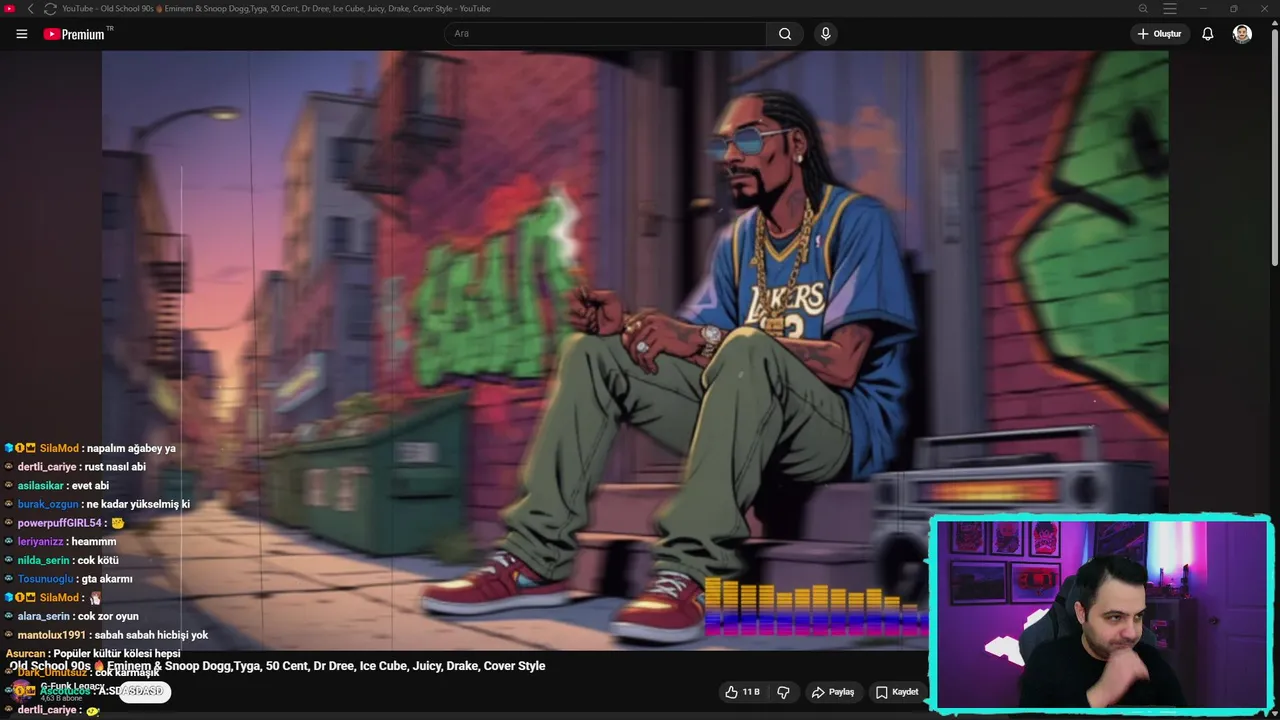
Task: Click the Kaydet save button
Action: [x=897, y=692]
